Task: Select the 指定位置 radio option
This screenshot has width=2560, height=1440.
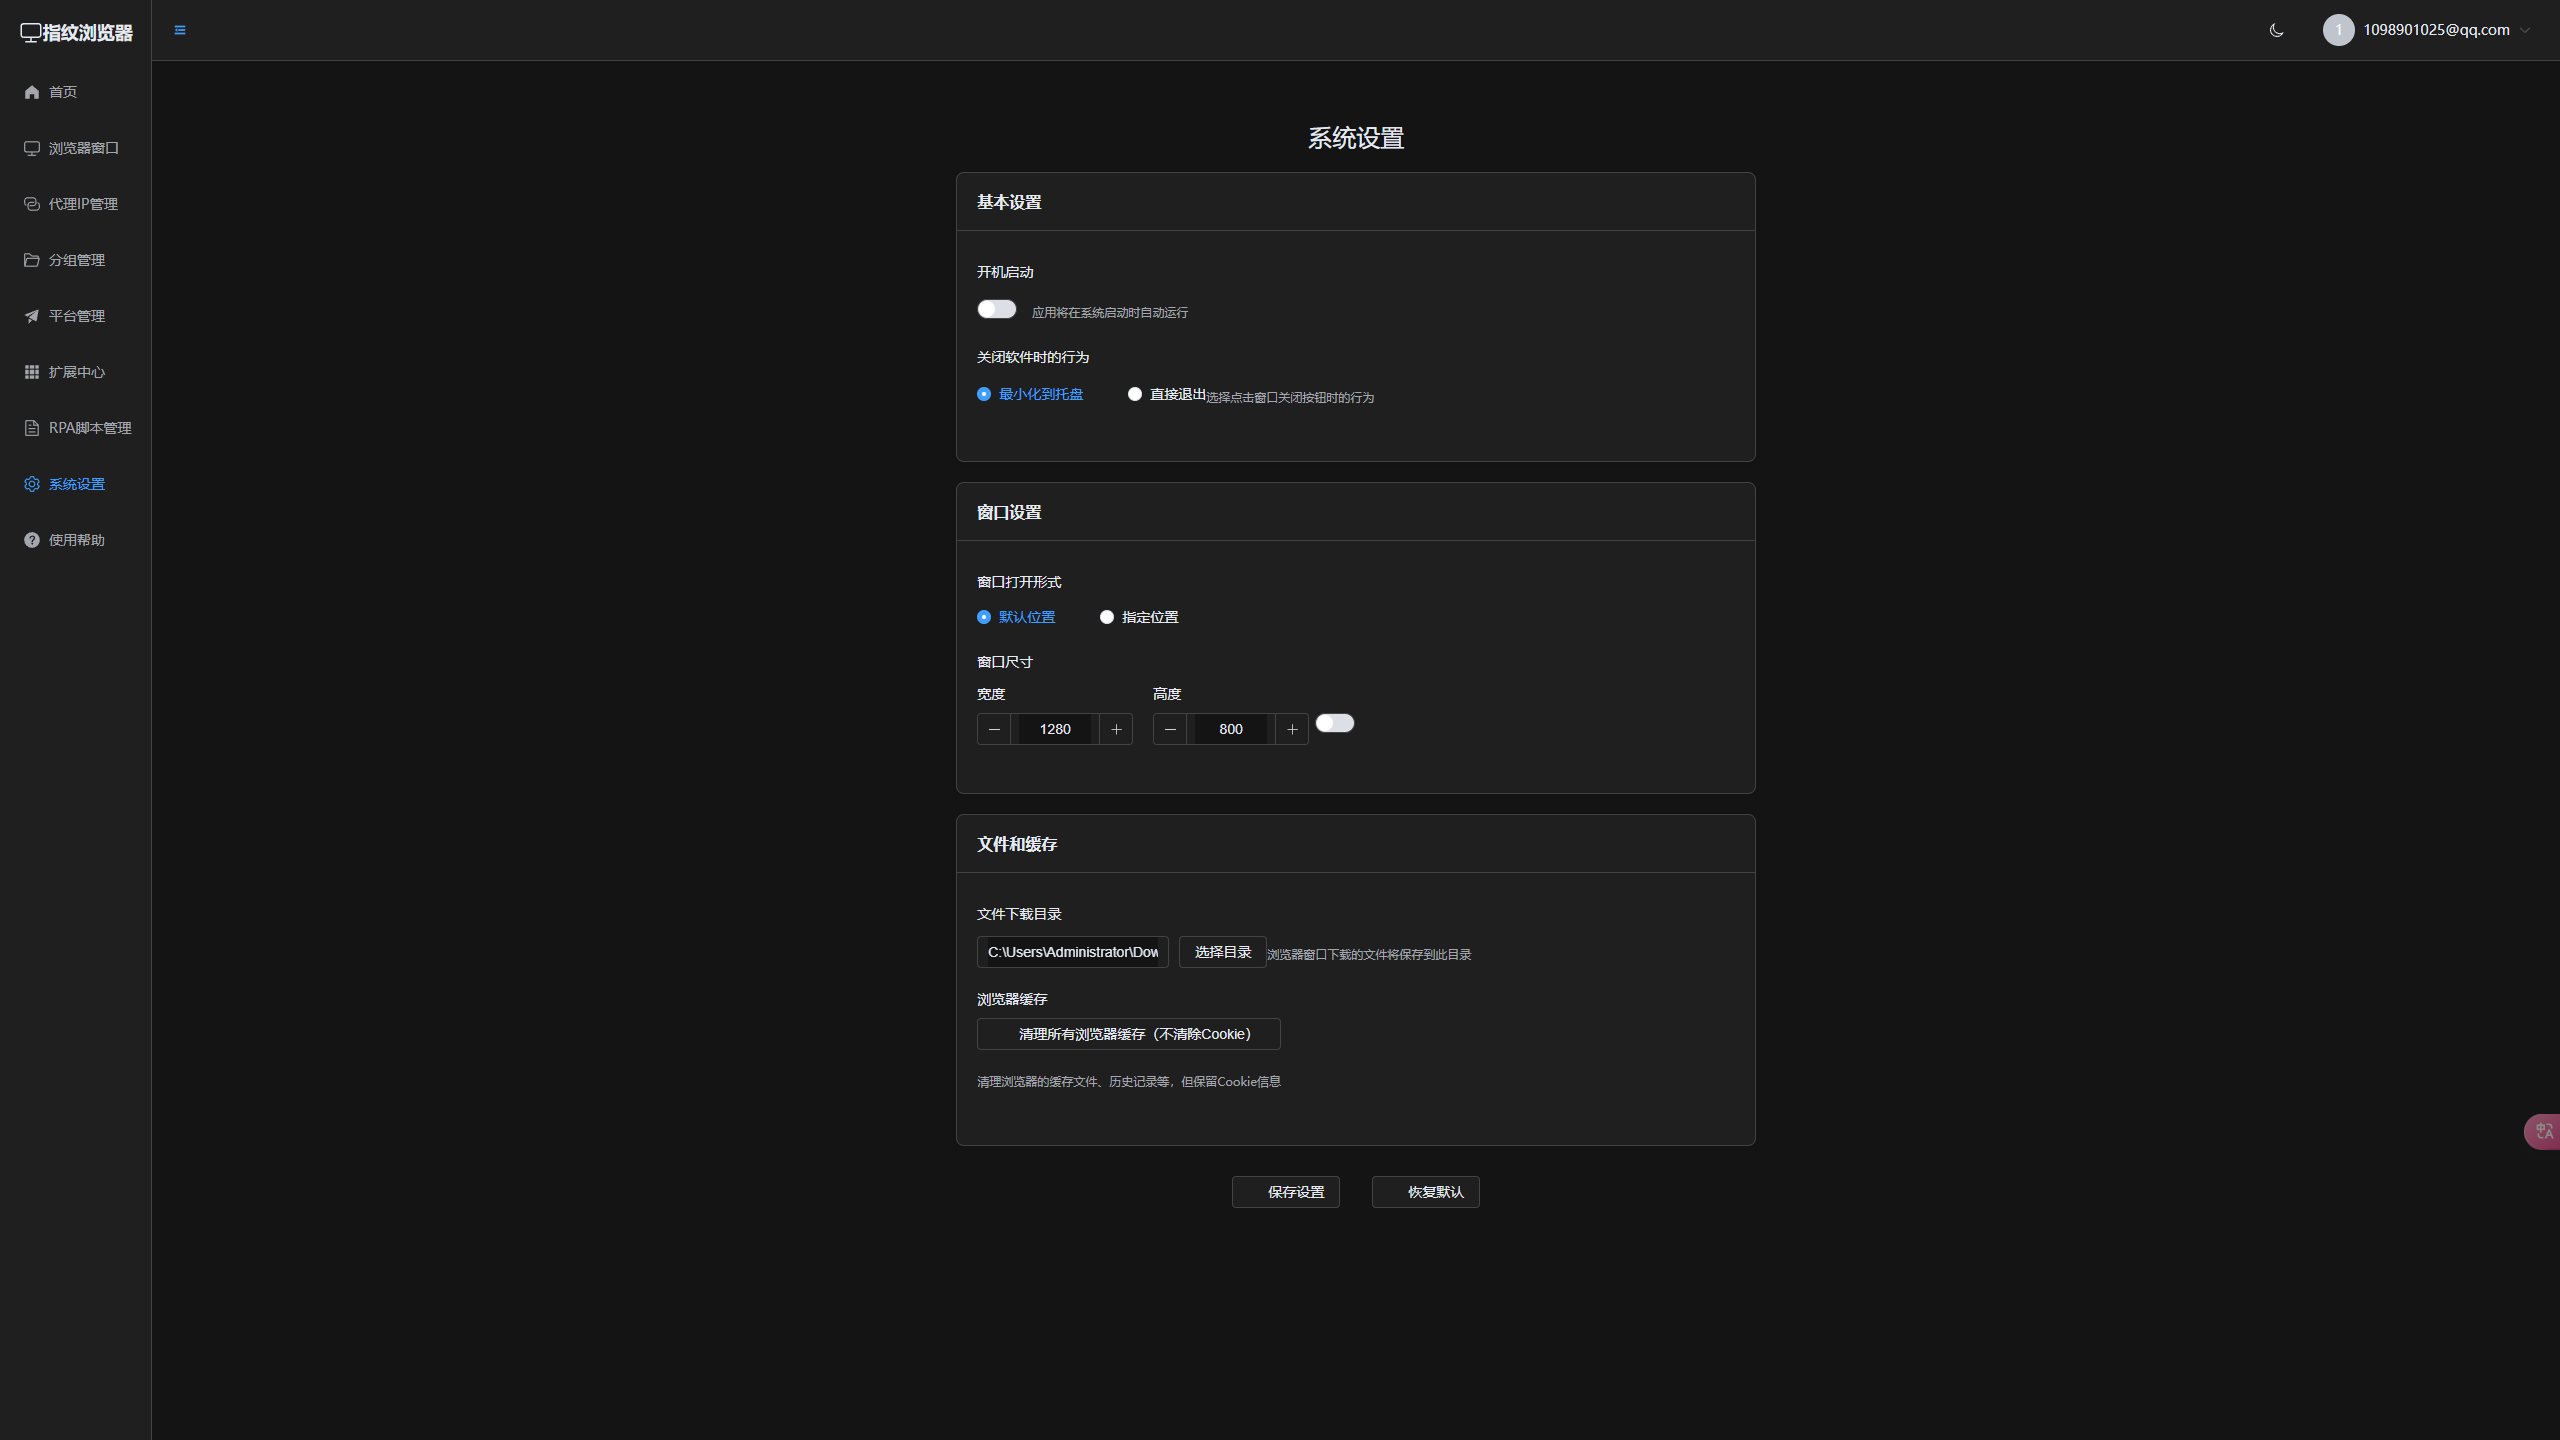Action: (1107, 617)
